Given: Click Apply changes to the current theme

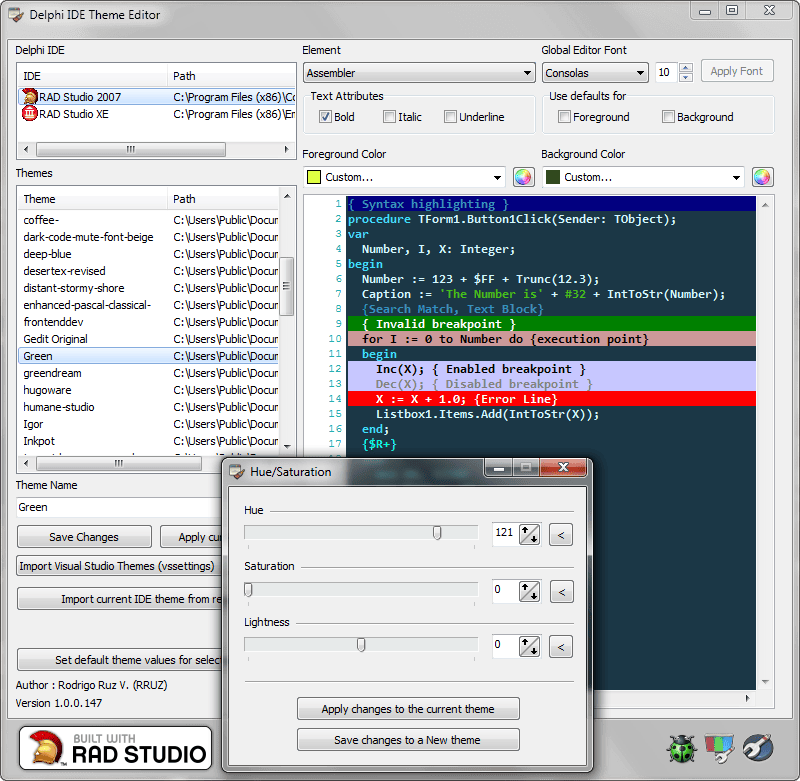Looking at the screenshot, I should pyautogui.click(x=408, y=709).
